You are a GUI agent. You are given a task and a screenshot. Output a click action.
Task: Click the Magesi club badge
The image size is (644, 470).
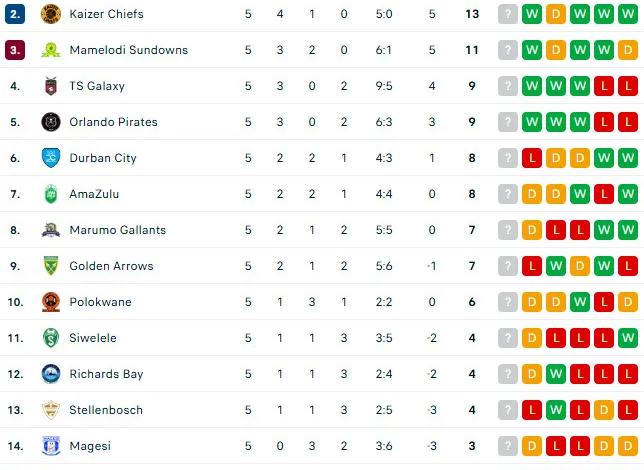[x=51, y=446]
